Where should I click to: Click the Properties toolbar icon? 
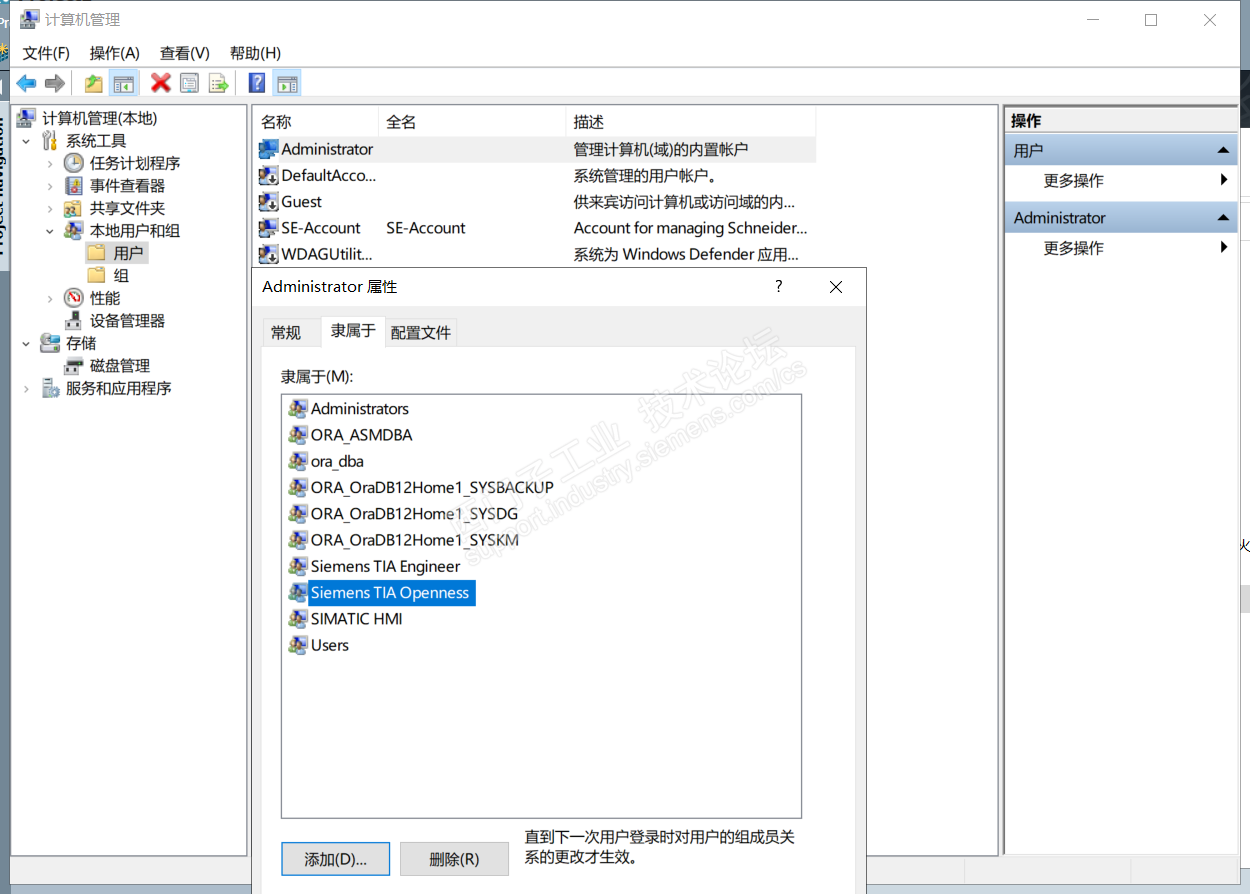click(189, 84)
